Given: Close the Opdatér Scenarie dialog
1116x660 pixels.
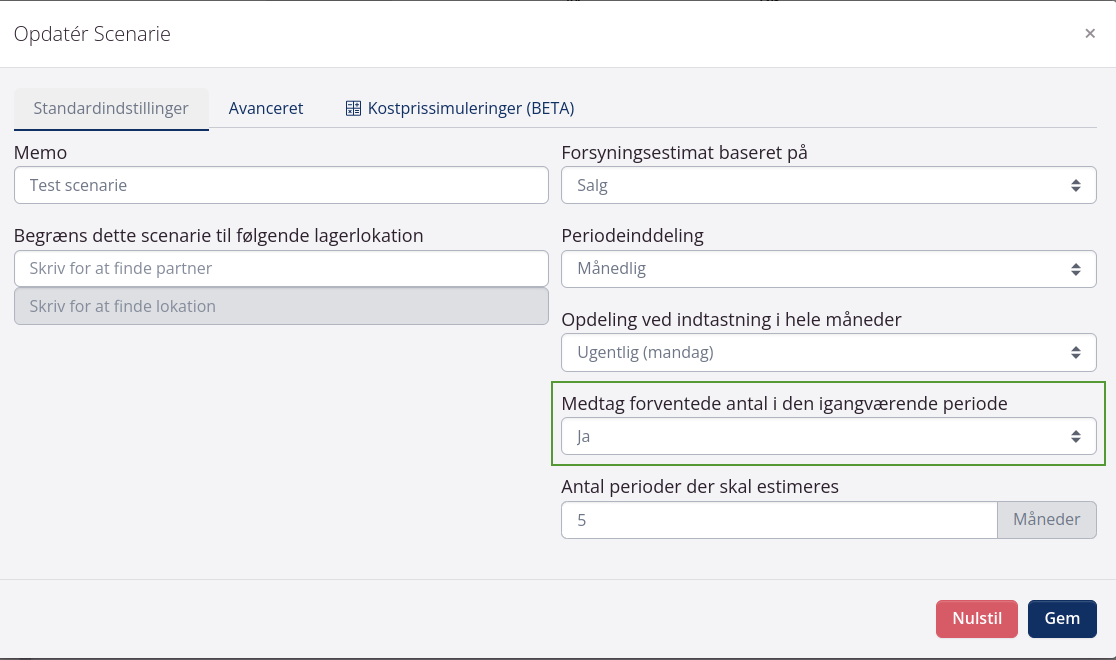Looking at the screenshot, I should pos(1089,34).
